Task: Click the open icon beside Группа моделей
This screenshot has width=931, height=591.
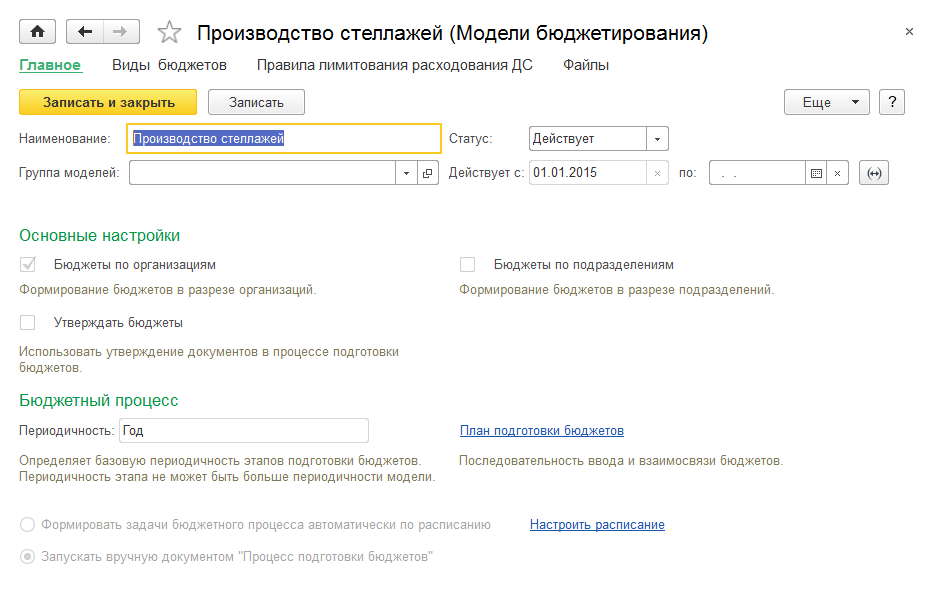Action: (428, 173)
